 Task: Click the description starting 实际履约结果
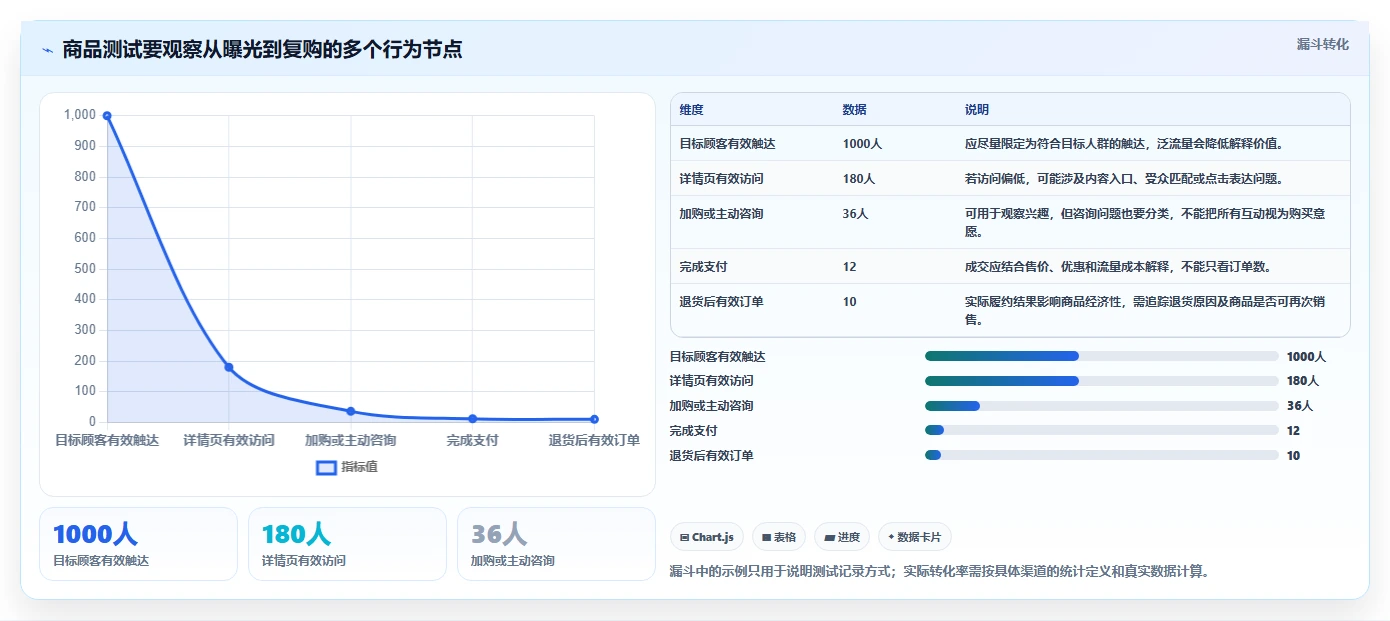coord(1145,311)
